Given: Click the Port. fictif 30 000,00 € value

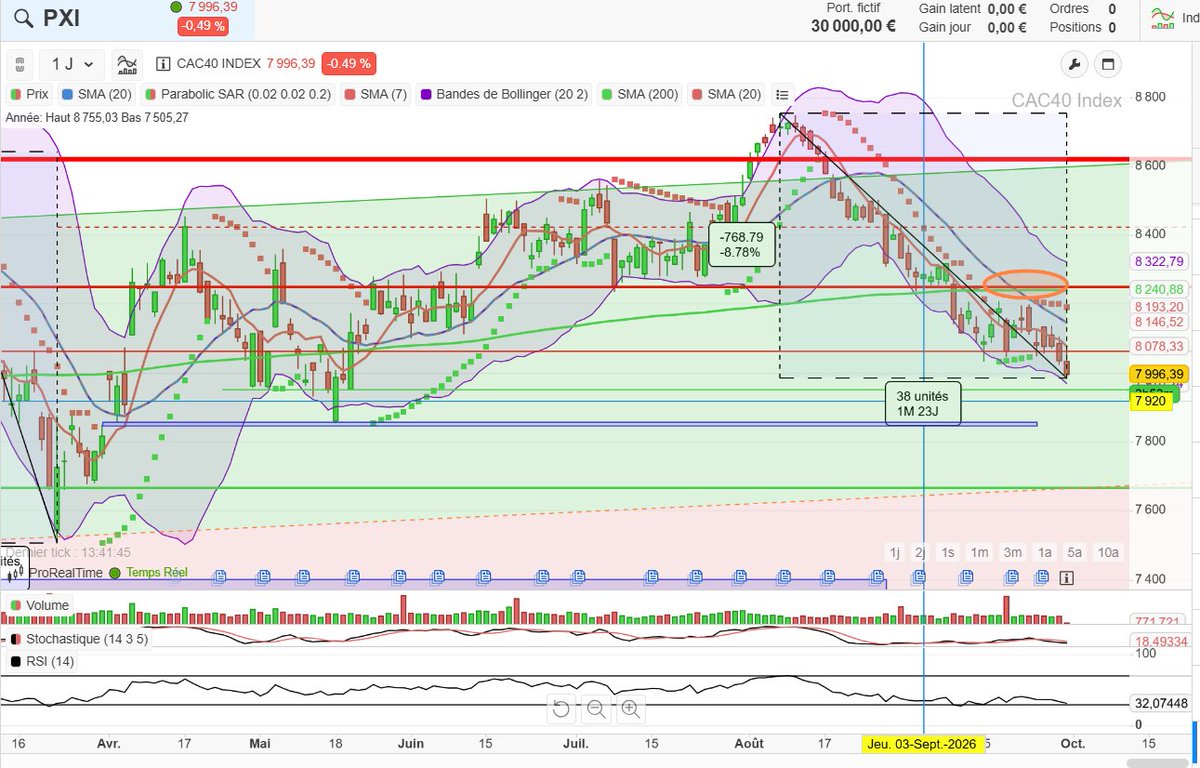Looking at the screenshot, I should 853,26.
